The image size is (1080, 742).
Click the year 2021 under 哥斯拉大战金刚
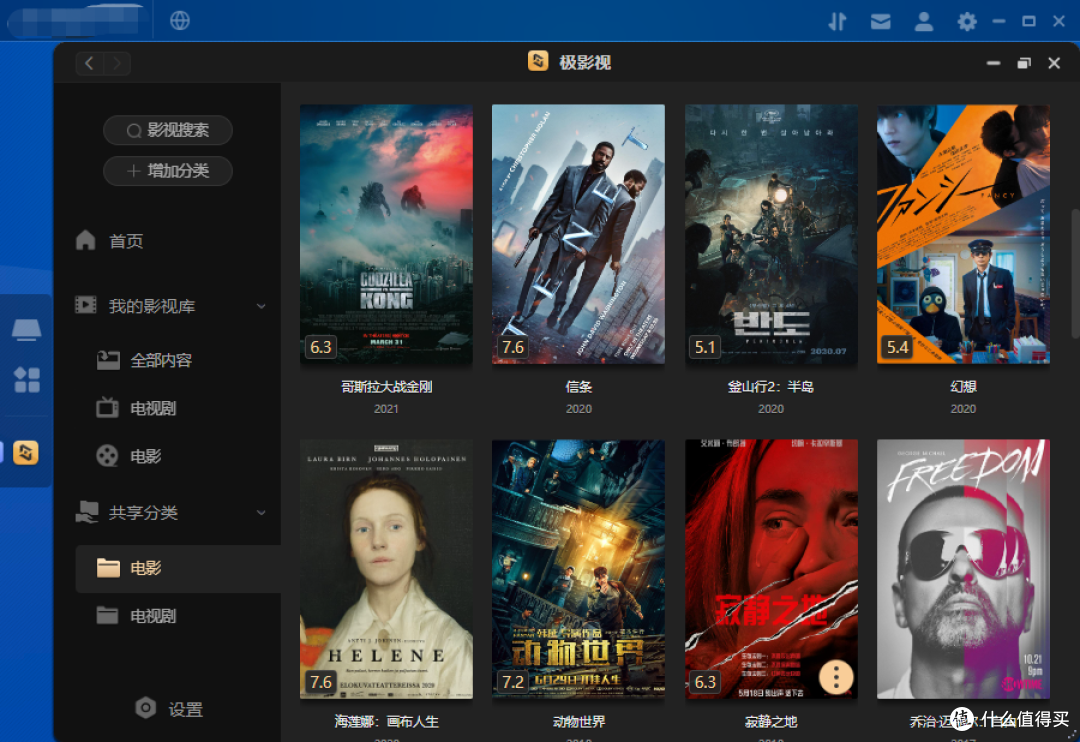pos(386,409)
